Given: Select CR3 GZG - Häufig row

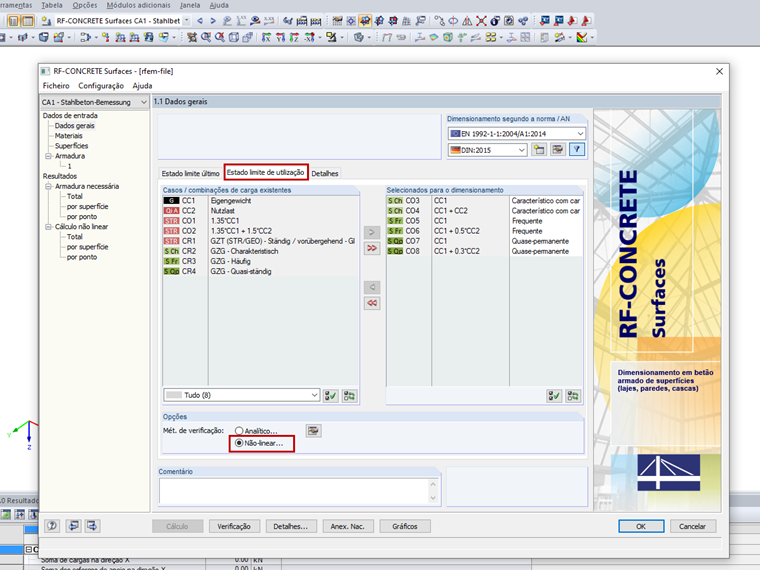Looking at the screenshot, I should point(260,261).
